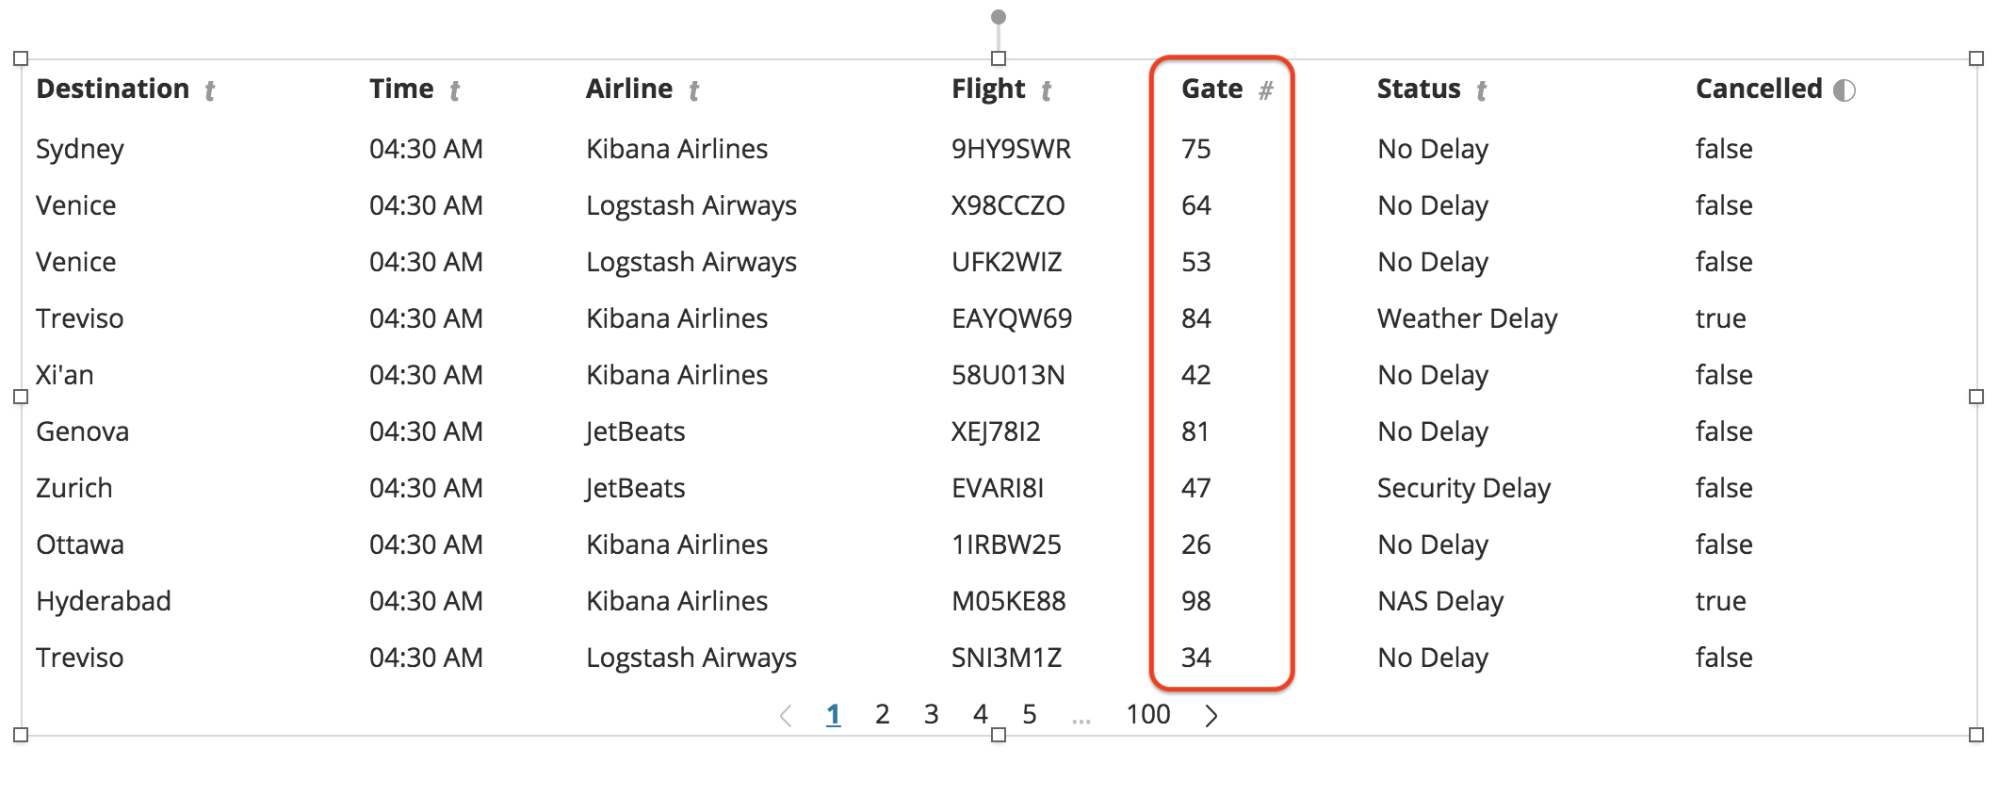
Task: Select page 5 in pagination
Action: coord(1029,714)
